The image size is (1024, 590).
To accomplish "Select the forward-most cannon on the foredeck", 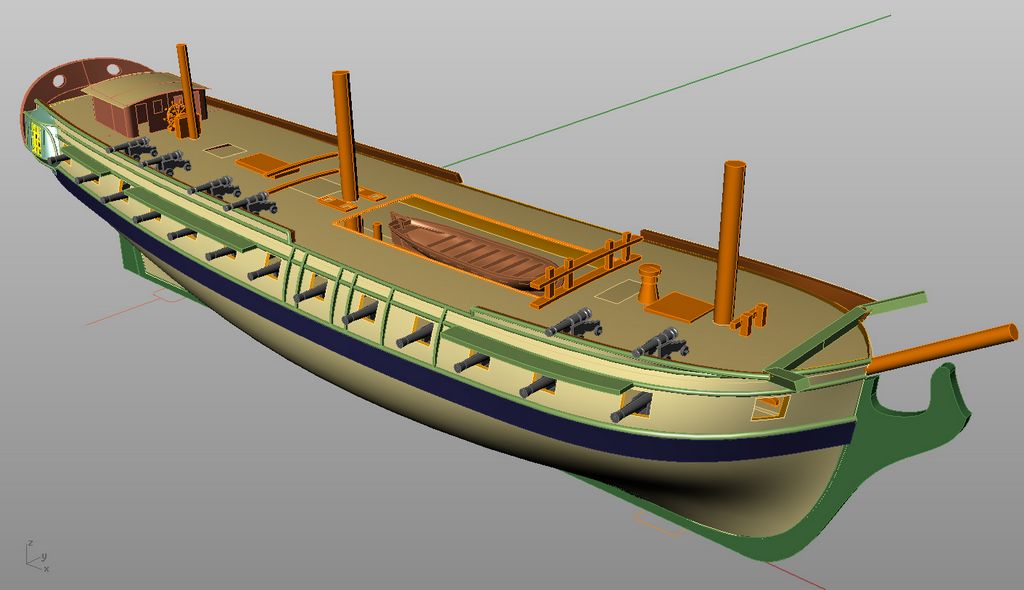I will [660, 345].
